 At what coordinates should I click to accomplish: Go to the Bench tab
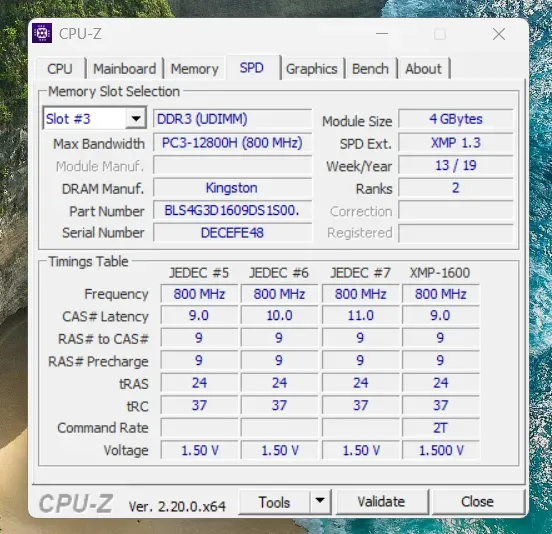click(370, 69)
